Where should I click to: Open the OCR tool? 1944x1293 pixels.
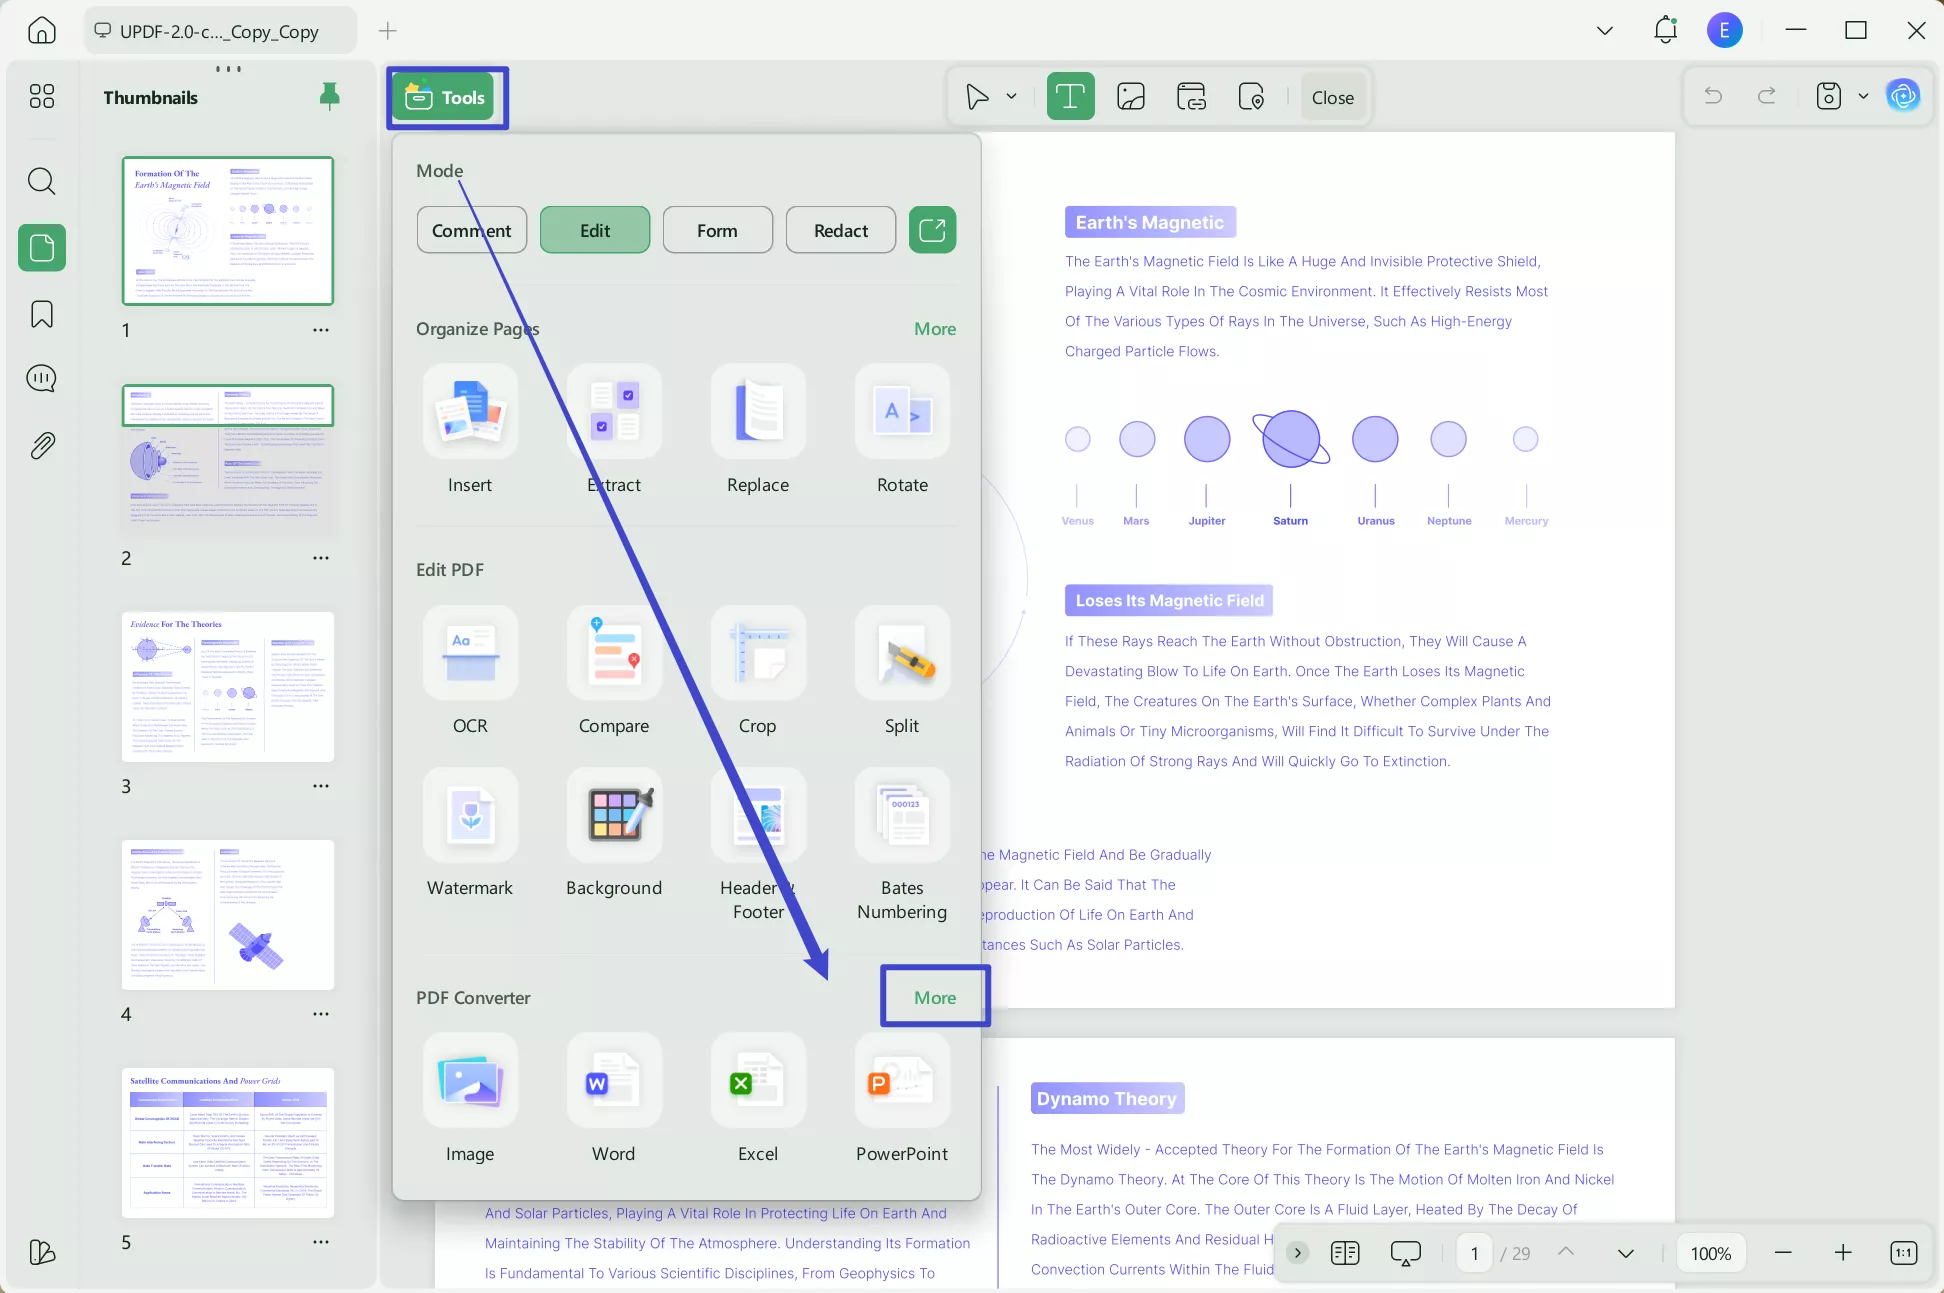point(470,654)
